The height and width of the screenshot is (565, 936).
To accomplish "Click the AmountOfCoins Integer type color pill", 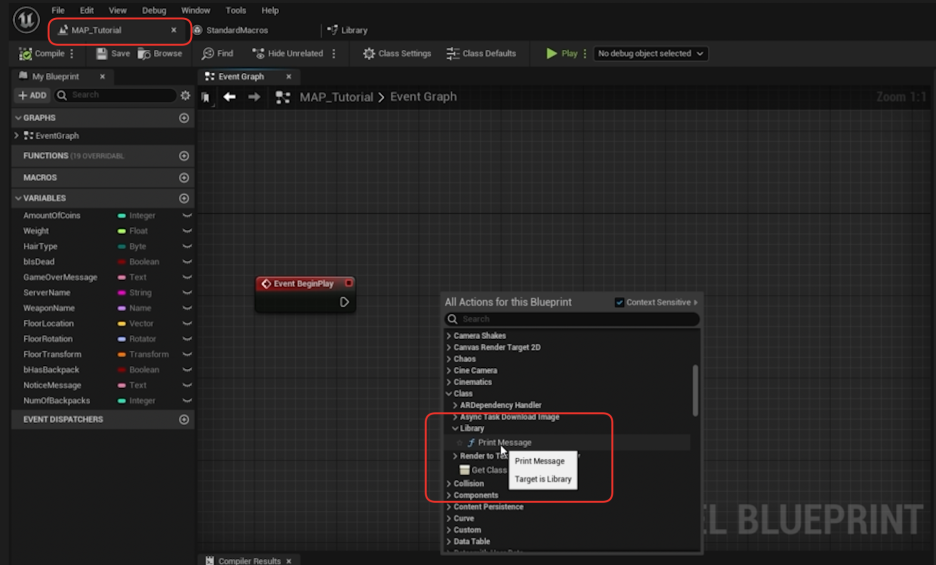I will [122, 216].
